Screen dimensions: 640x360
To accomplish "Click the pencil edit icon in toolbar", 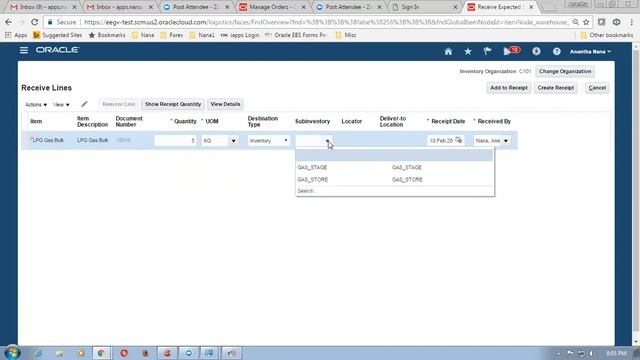I will (84, 104).
